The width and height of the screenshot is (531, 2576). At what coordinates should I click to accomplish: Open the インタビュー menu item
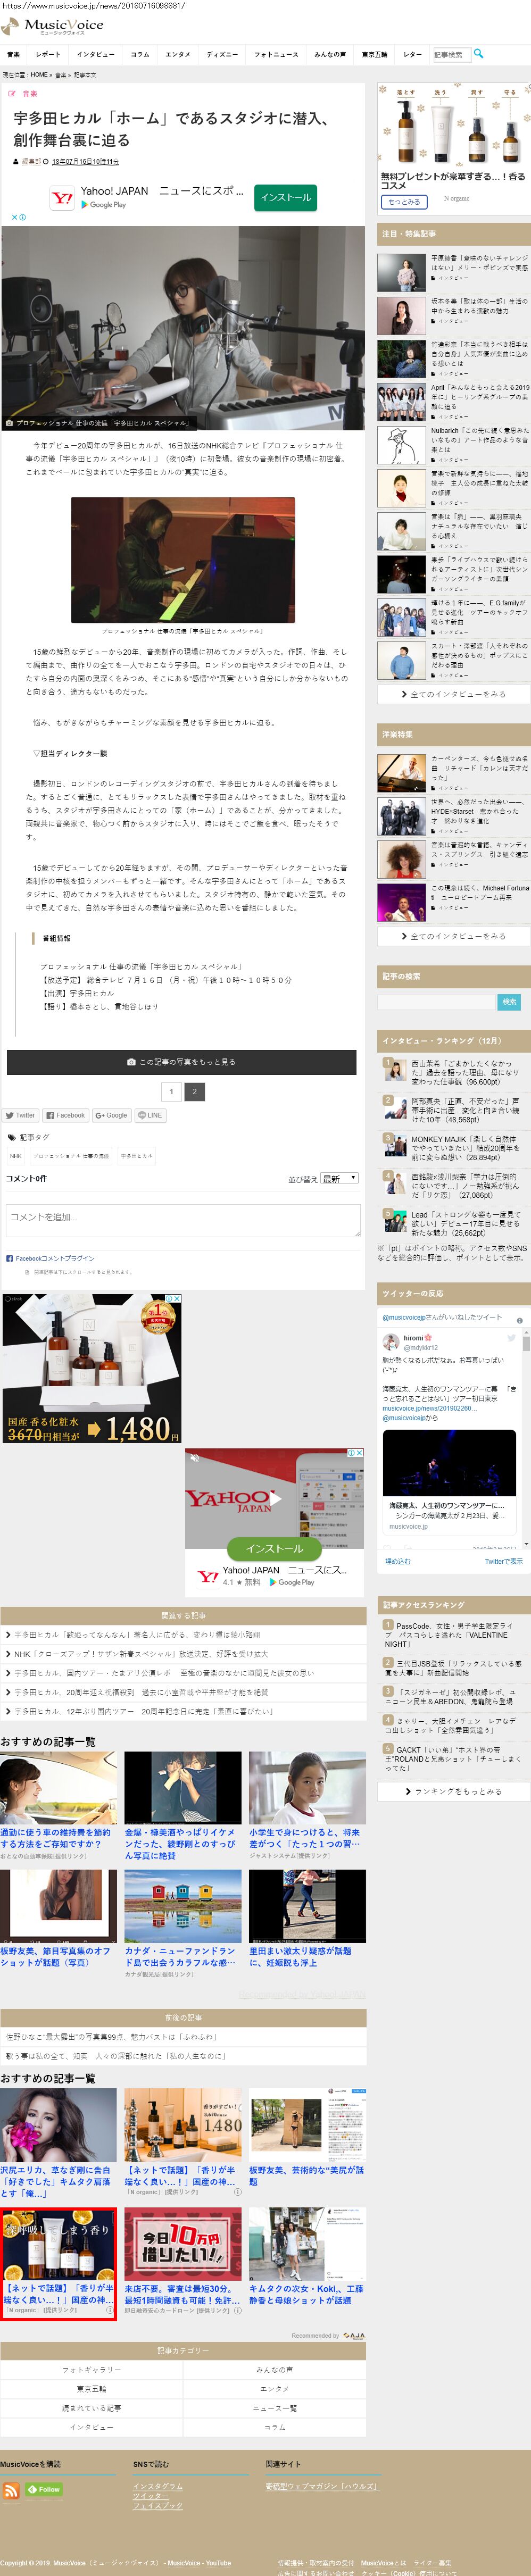[95, 54]
